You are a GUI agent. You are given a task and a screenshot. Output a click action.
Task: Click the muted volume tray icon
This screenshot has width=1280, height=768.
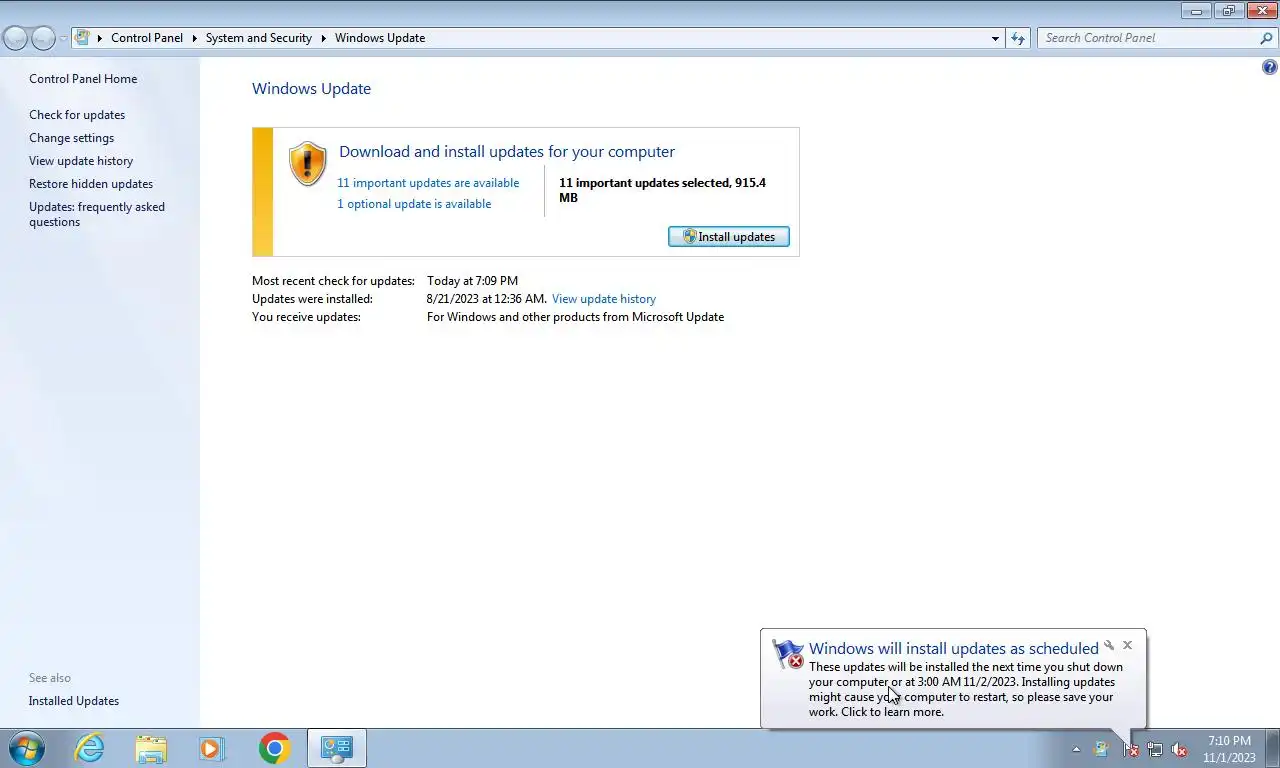(1180, 749)
